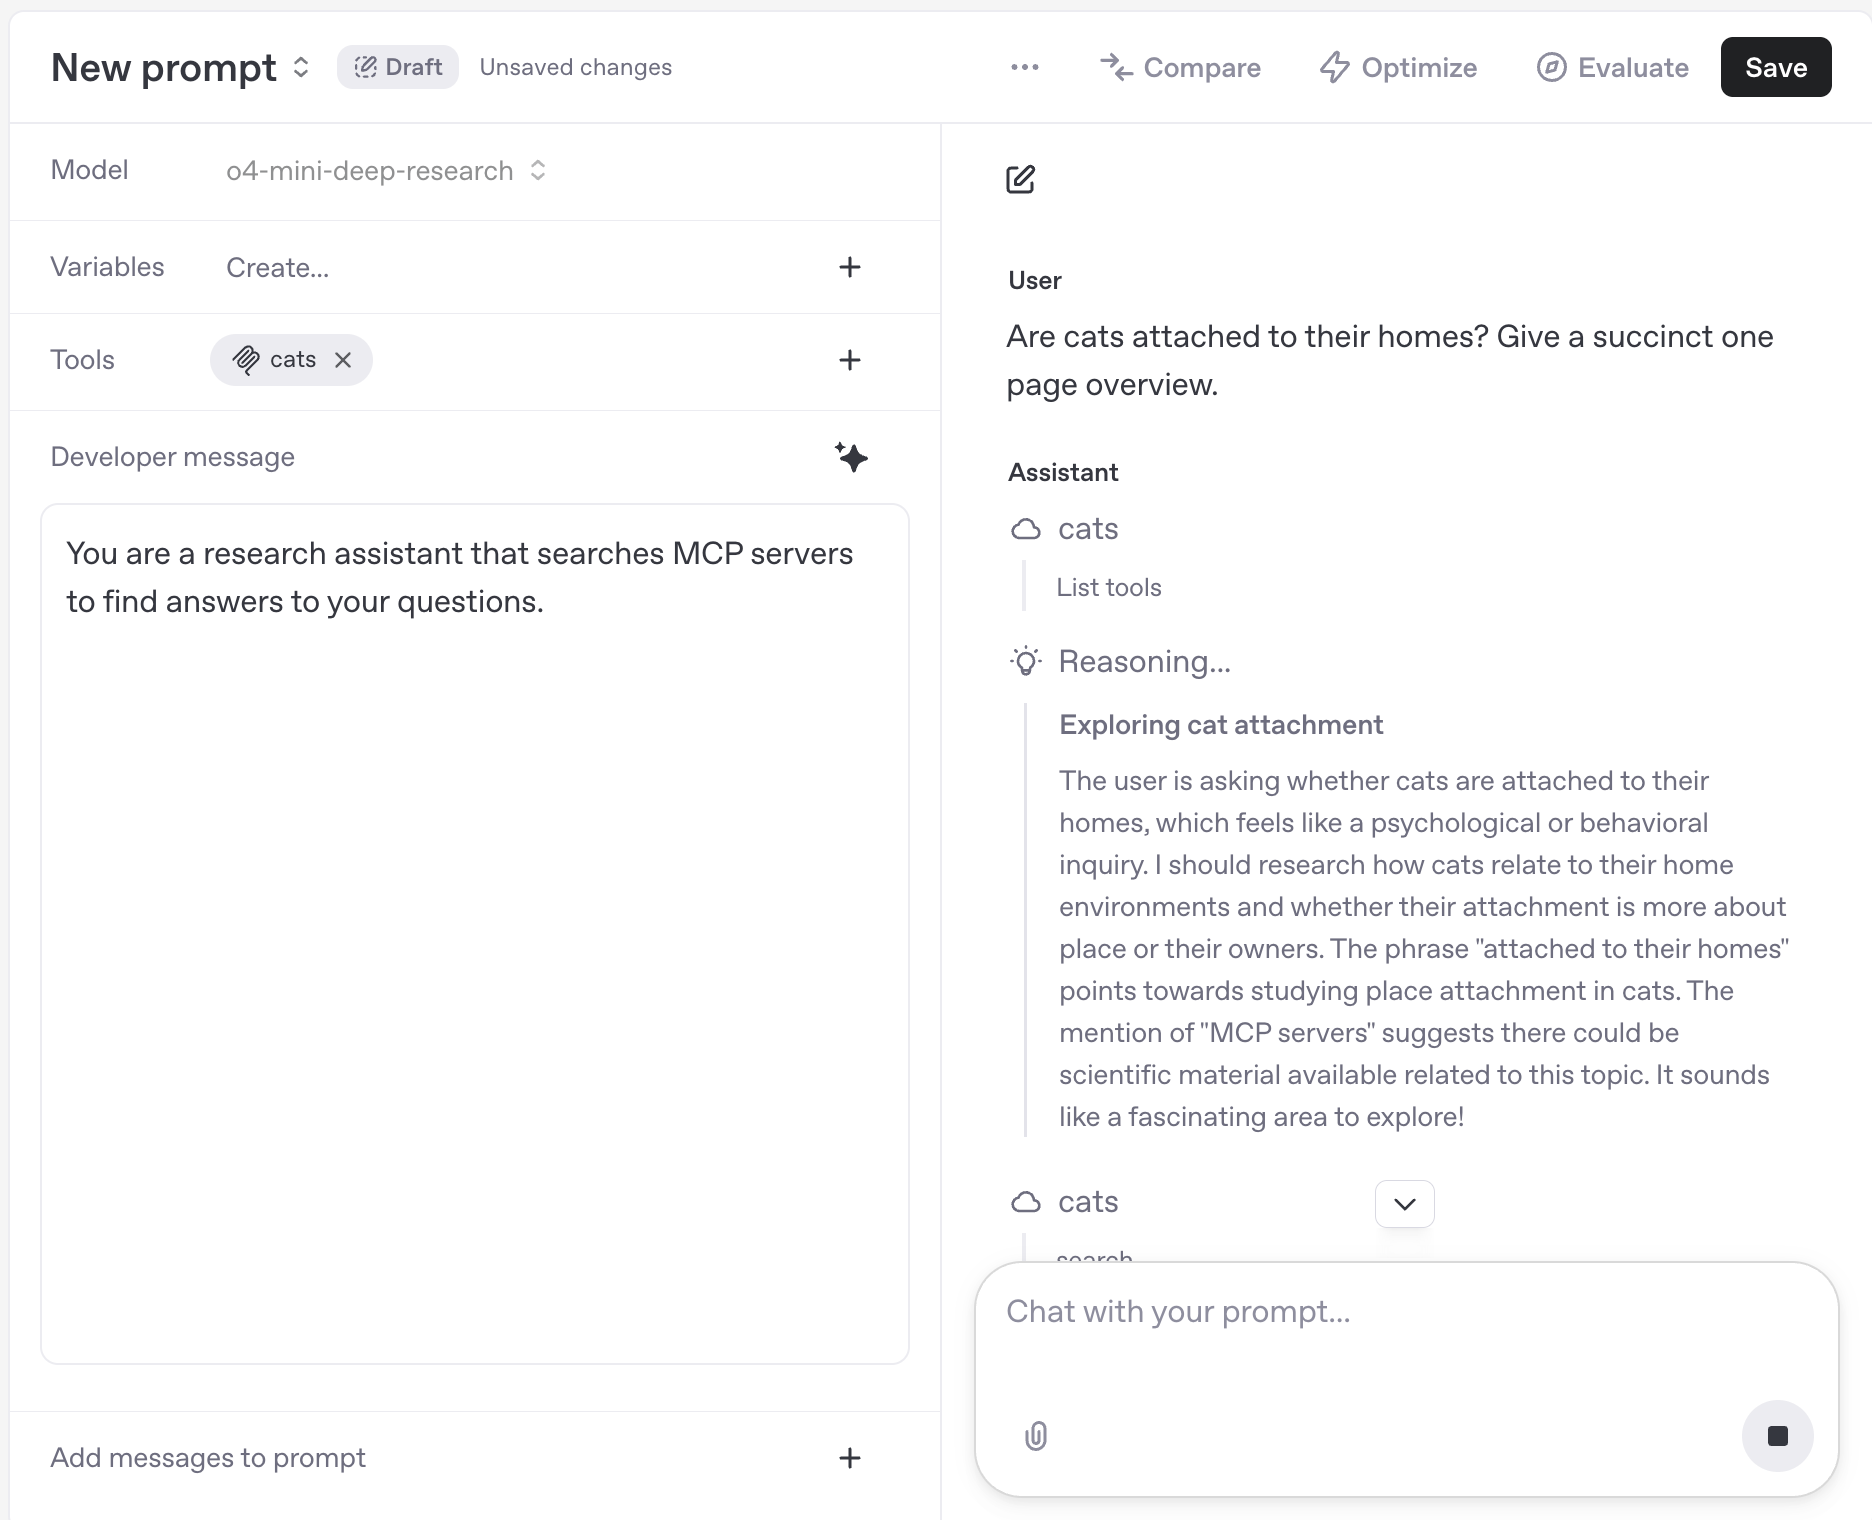Save the prompt
The image size is (1872, 1520).
coord(1775,67)
